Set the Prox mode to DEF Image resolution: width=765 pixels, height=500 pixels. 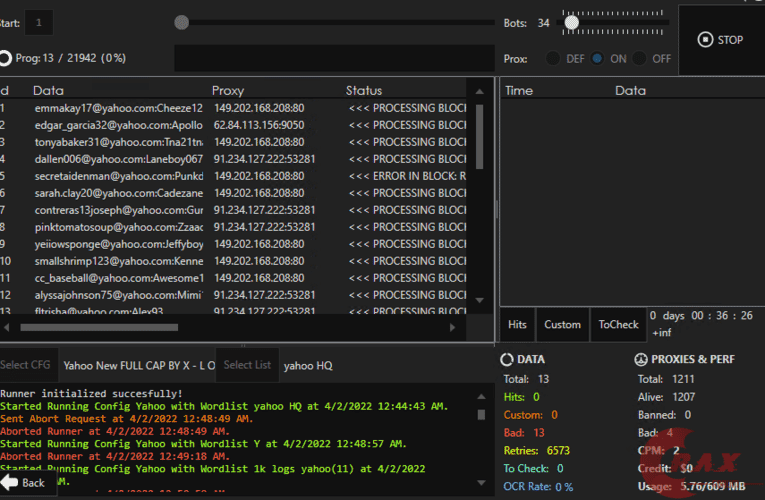pyautogui.click(x=553, y=59)
